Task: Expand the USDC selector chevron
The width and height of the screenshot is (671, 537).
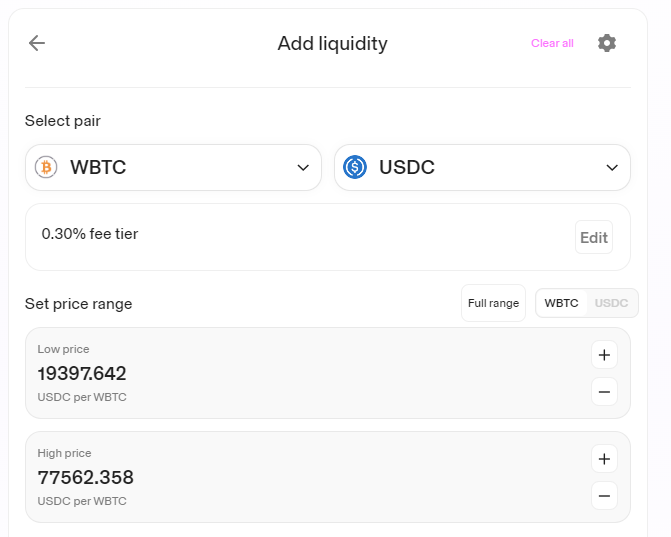Action: (612, 167)
